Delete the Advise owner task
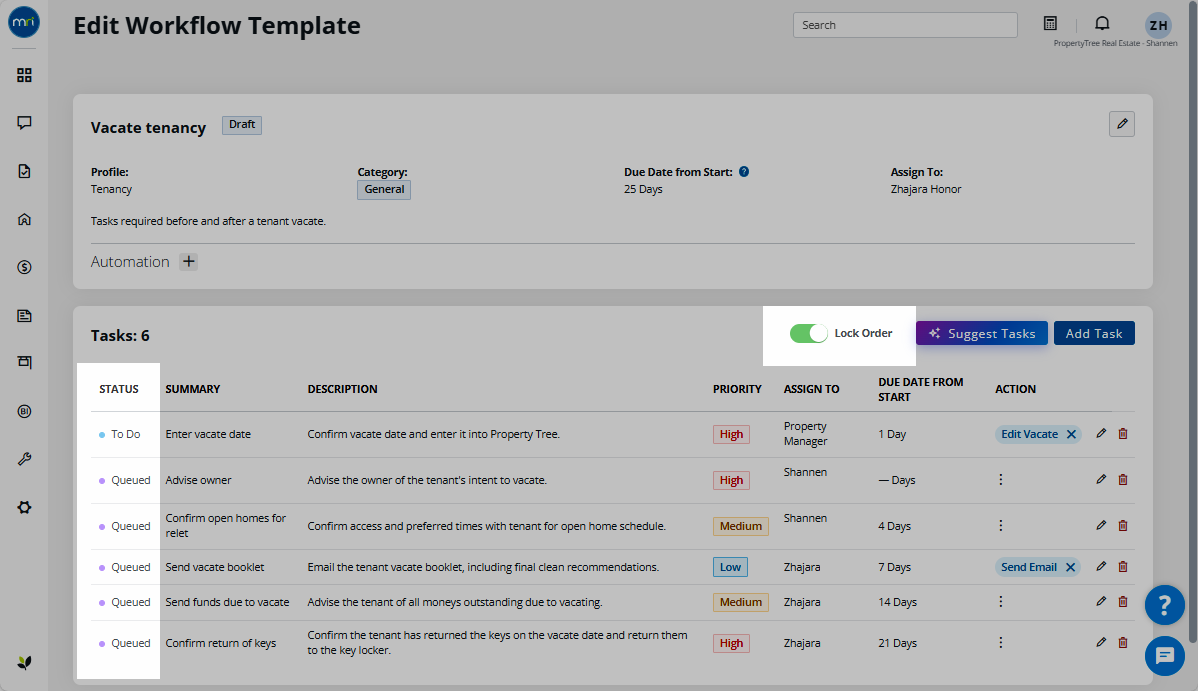 pyautogui.click(x=1123, y=479)
